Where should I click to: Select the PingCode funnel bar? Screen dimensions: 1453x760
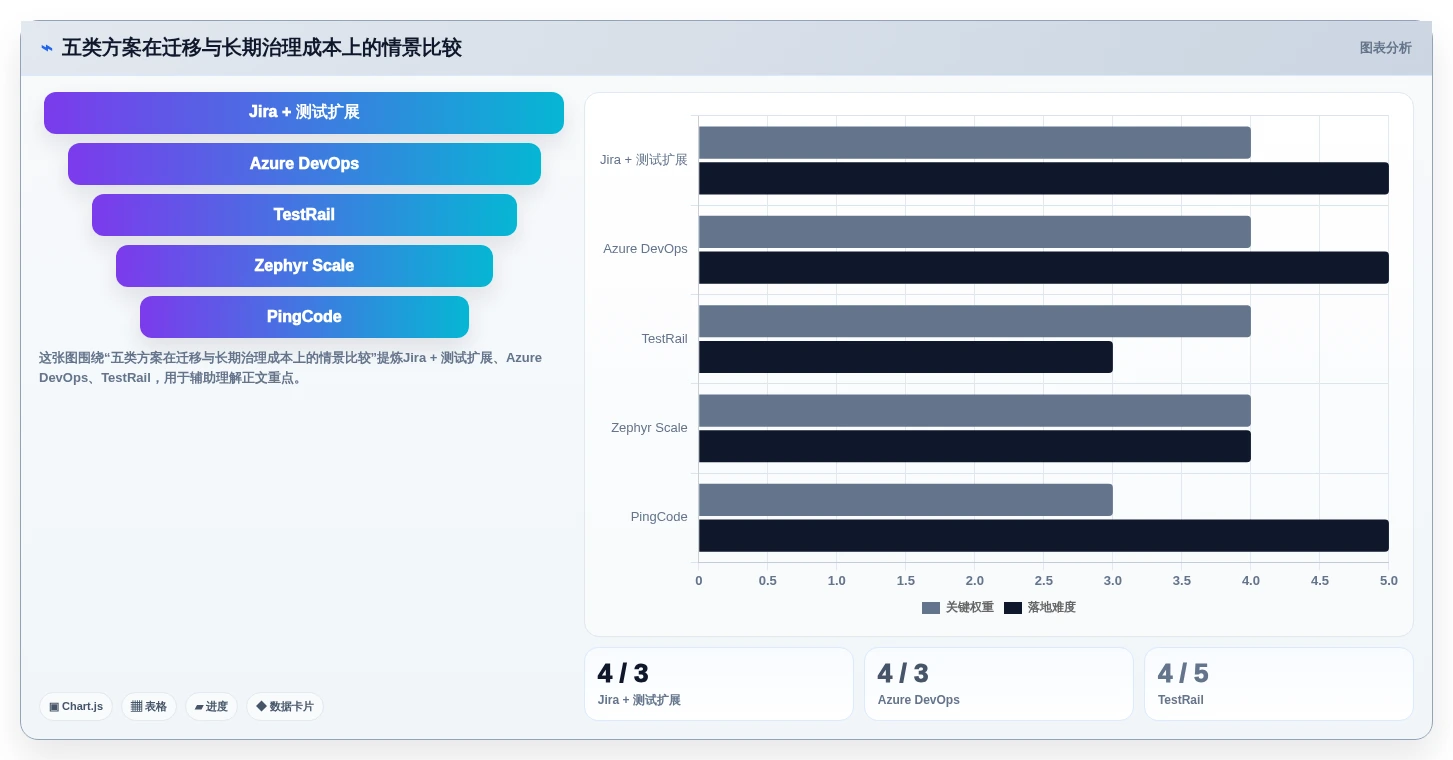[304, 317]
